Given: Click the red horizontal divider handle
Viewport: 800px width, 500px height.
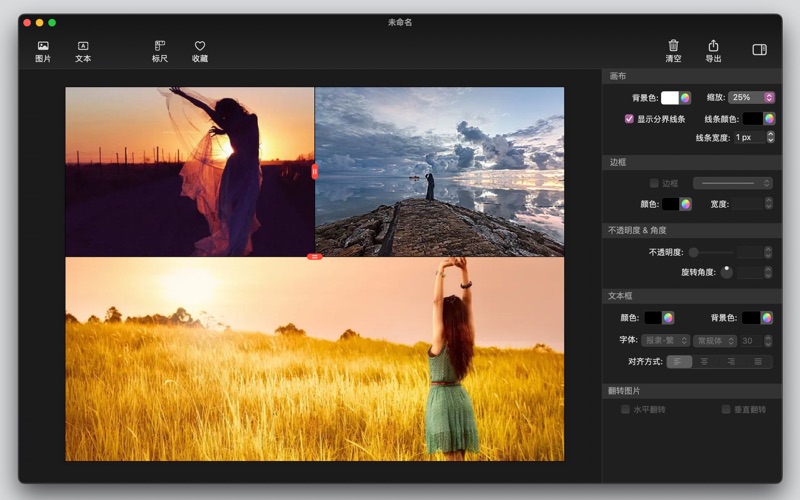Looking at the screenshot, I should point(315,257).
